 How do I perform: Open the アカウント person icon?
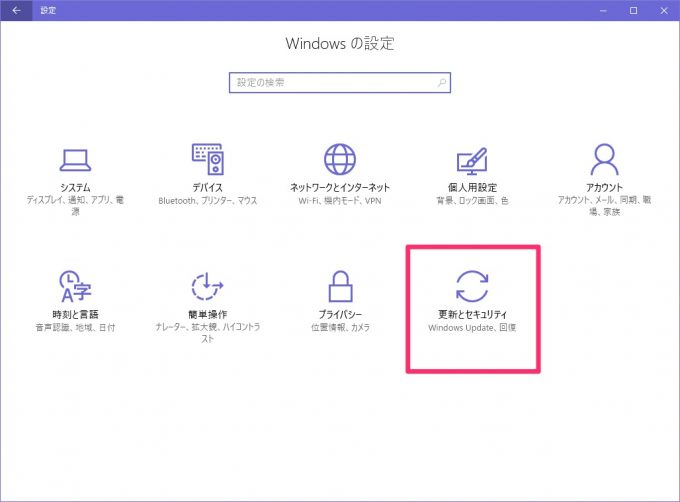point(605,159)
